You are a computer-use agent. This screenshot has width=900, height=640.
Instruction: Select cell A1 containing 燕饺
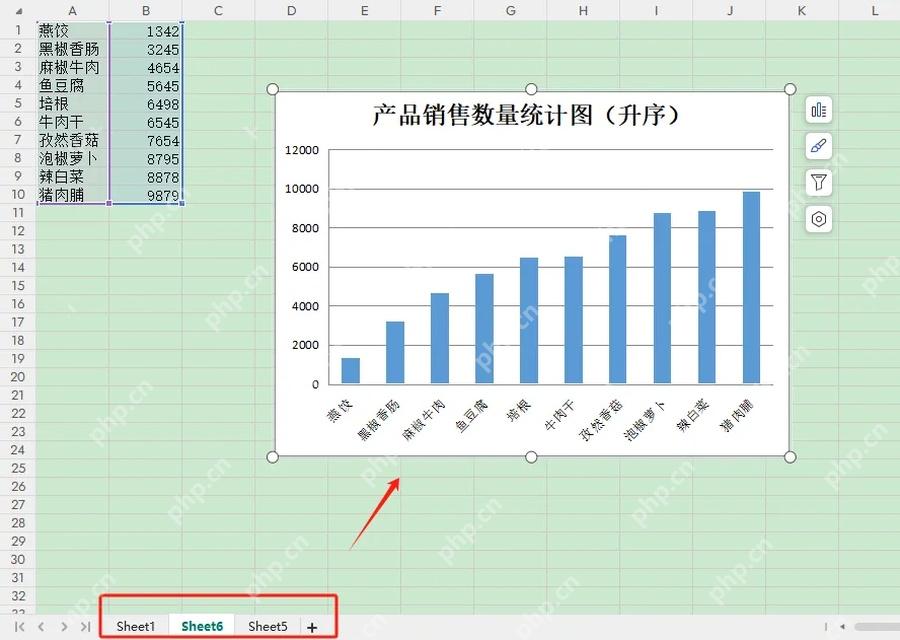(x=72, y=30)
